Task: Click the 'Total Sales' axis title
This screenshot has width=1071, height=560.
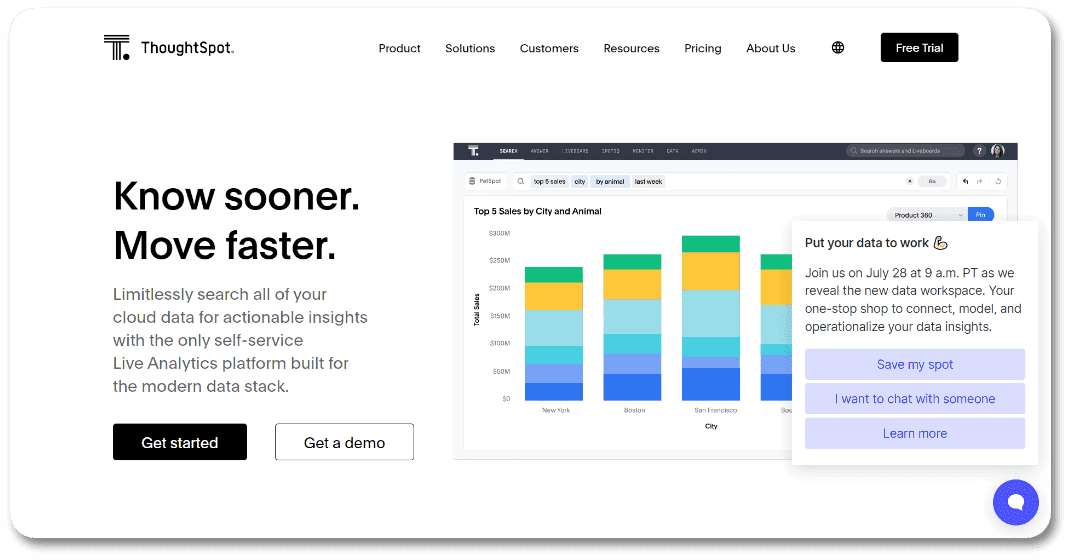Action: tap(477, 309)
